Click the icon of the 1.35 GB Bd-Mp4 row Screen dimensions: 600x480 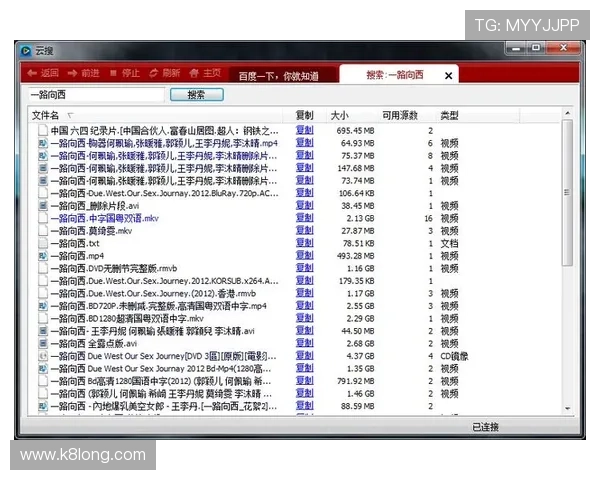(43, 369)
